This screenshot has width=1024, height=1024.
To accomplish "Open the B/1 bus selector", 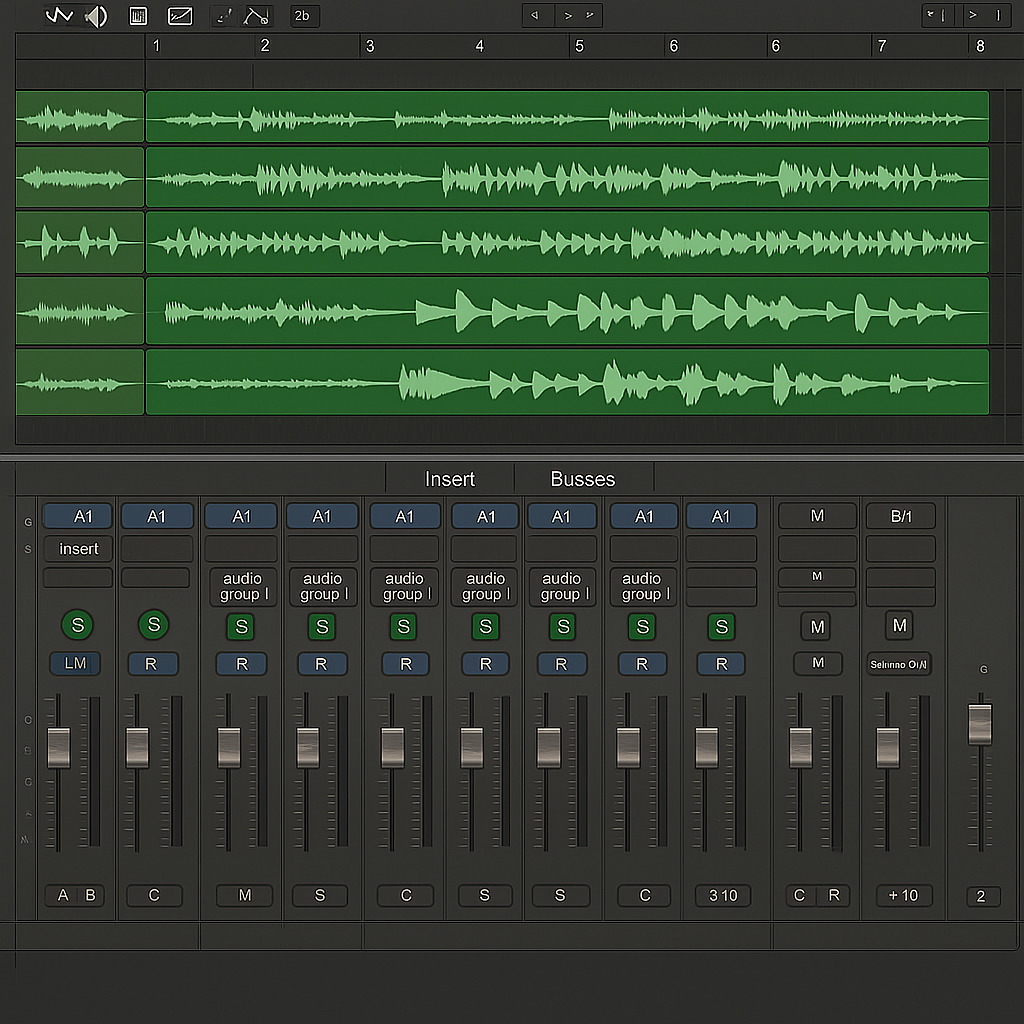I will point(901,516).
